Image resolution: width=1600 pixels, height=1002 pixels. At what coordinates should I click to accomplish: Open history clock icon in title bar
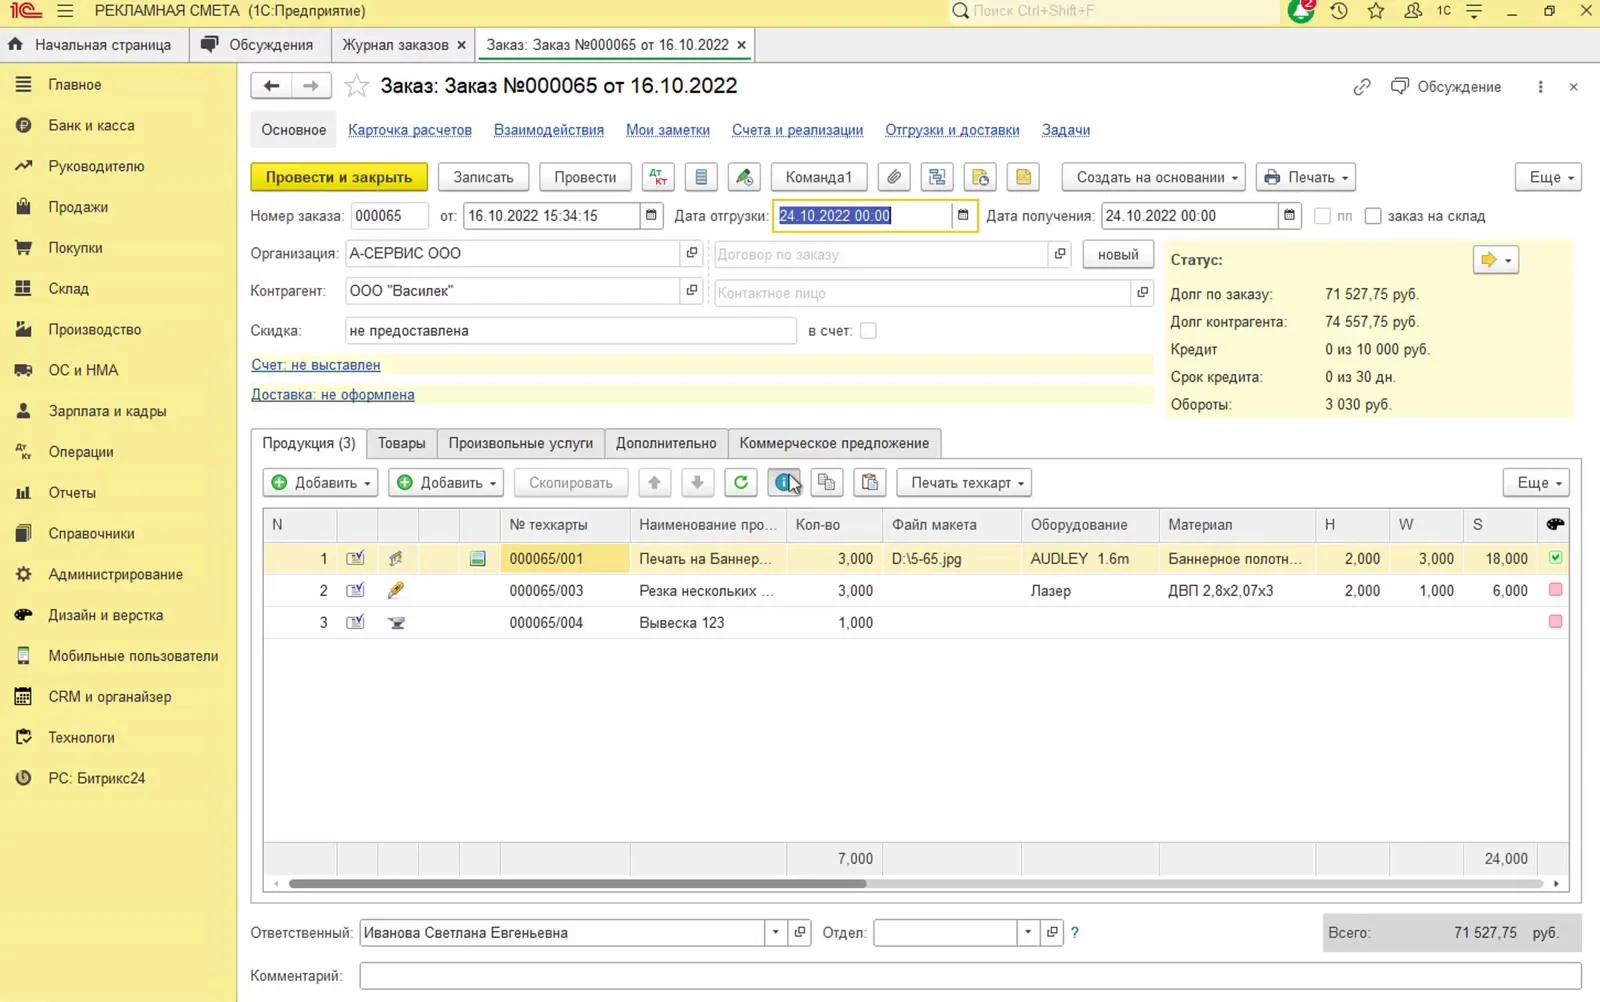click(1339, 11)
